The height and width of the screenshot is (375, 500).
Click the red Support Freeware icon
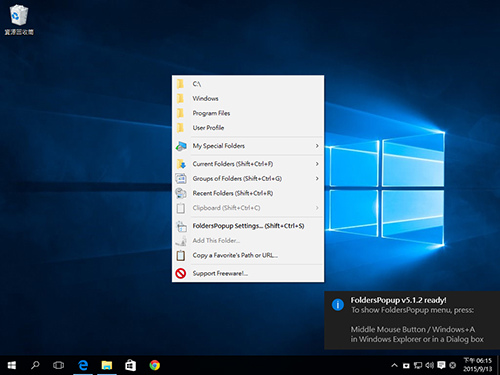pos(181,273)
